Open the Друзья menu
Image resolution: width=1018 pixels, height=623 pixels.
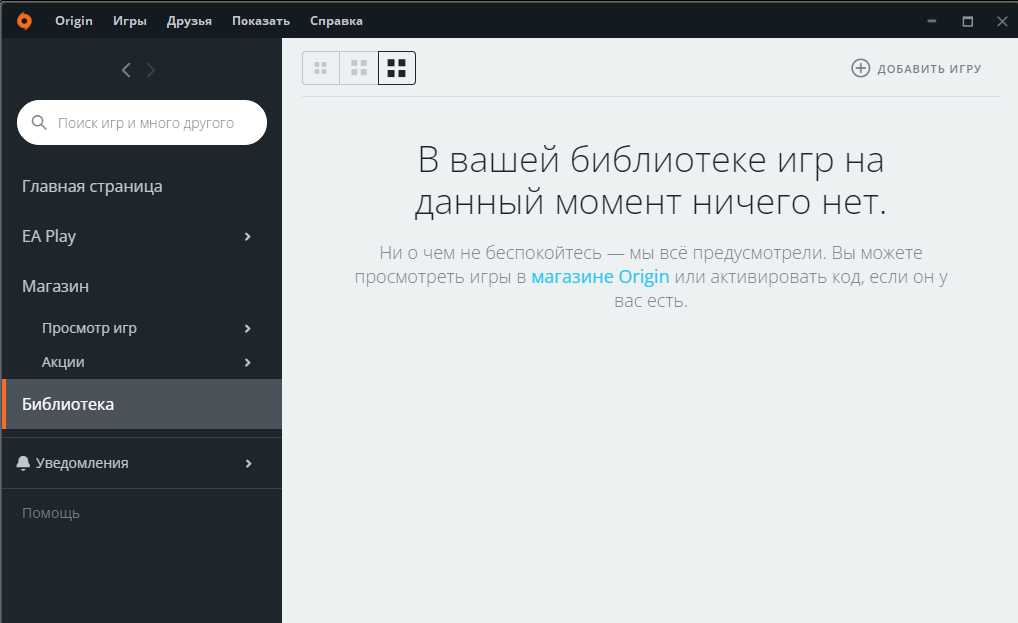point(189,21)
